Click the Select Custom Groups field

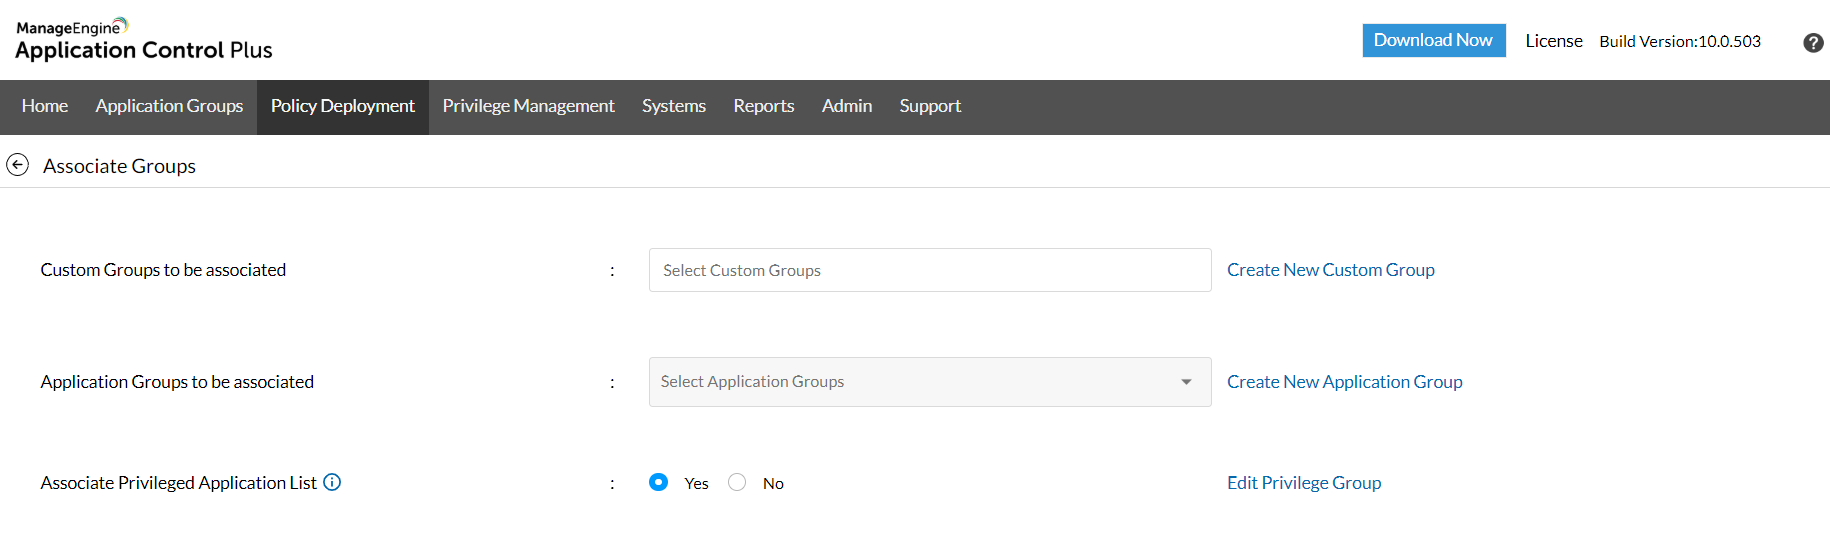click(929, 270)
